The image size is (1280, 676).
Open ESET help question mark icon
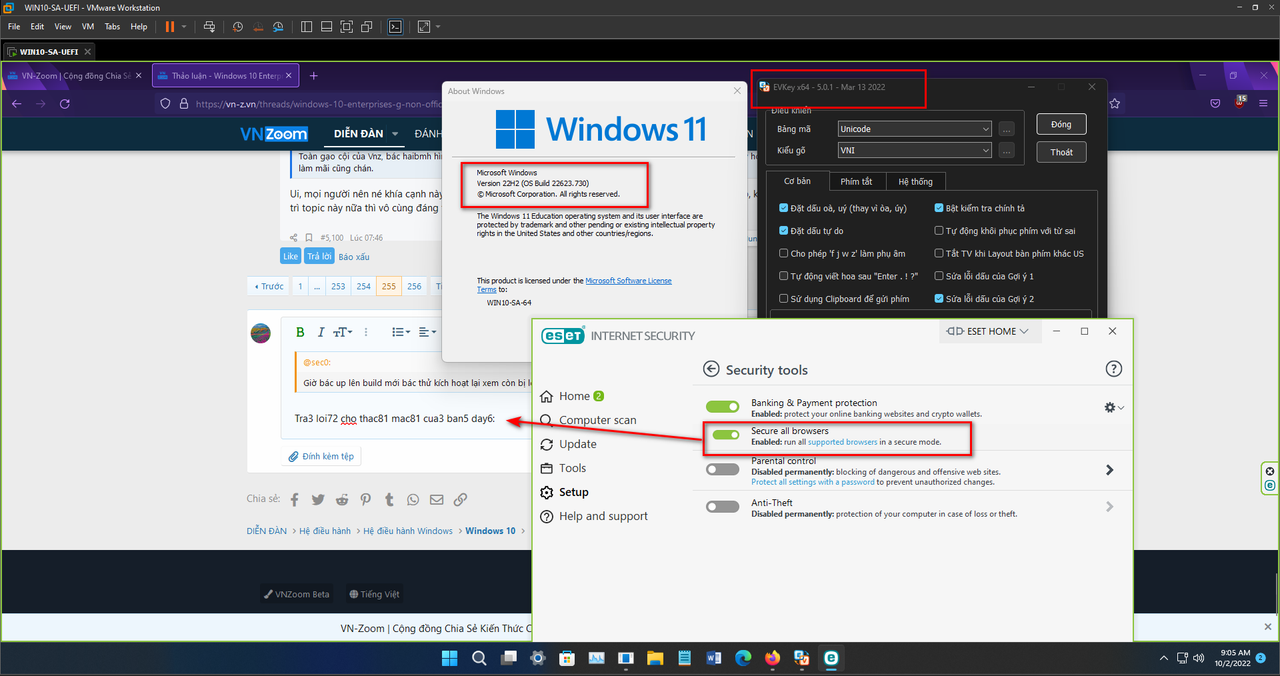pos(1114,369)
